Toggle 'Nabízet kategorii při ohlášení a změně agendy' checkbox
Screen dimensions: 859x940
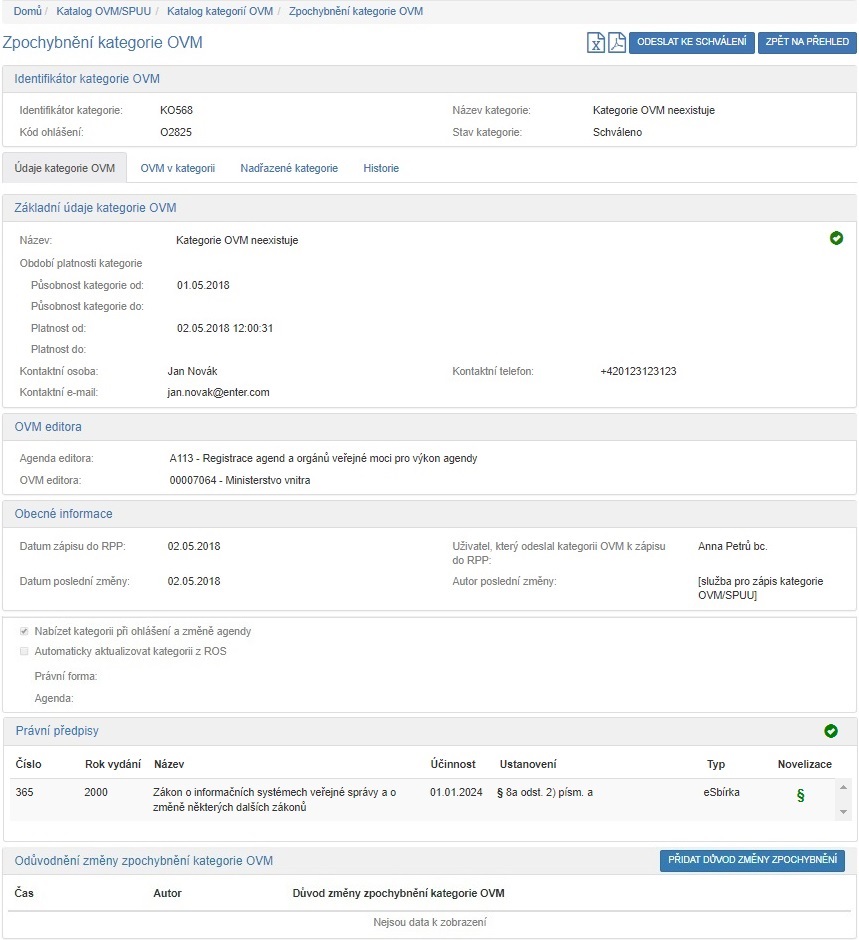click(24, 631)
